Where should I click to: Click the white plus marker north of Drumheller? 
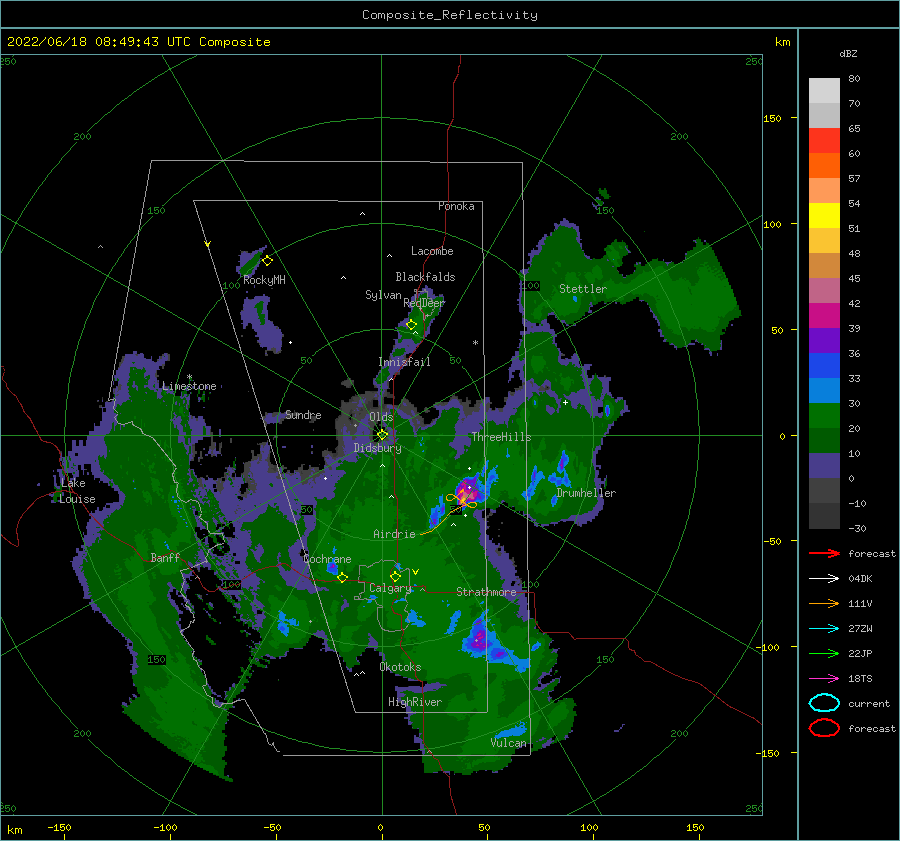pos(565,402)
